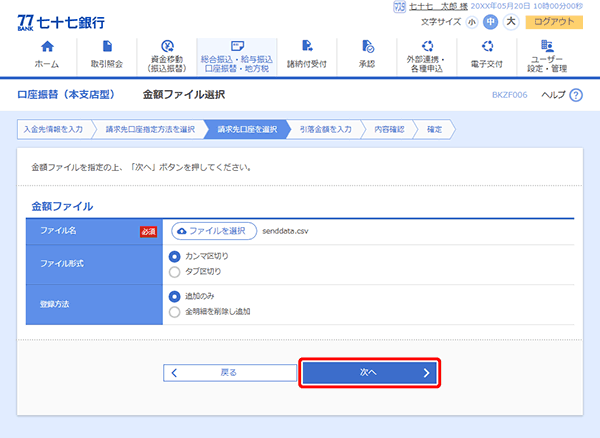Click the user avatar icon beside 七十七 太郎

(x=399, y=7)
